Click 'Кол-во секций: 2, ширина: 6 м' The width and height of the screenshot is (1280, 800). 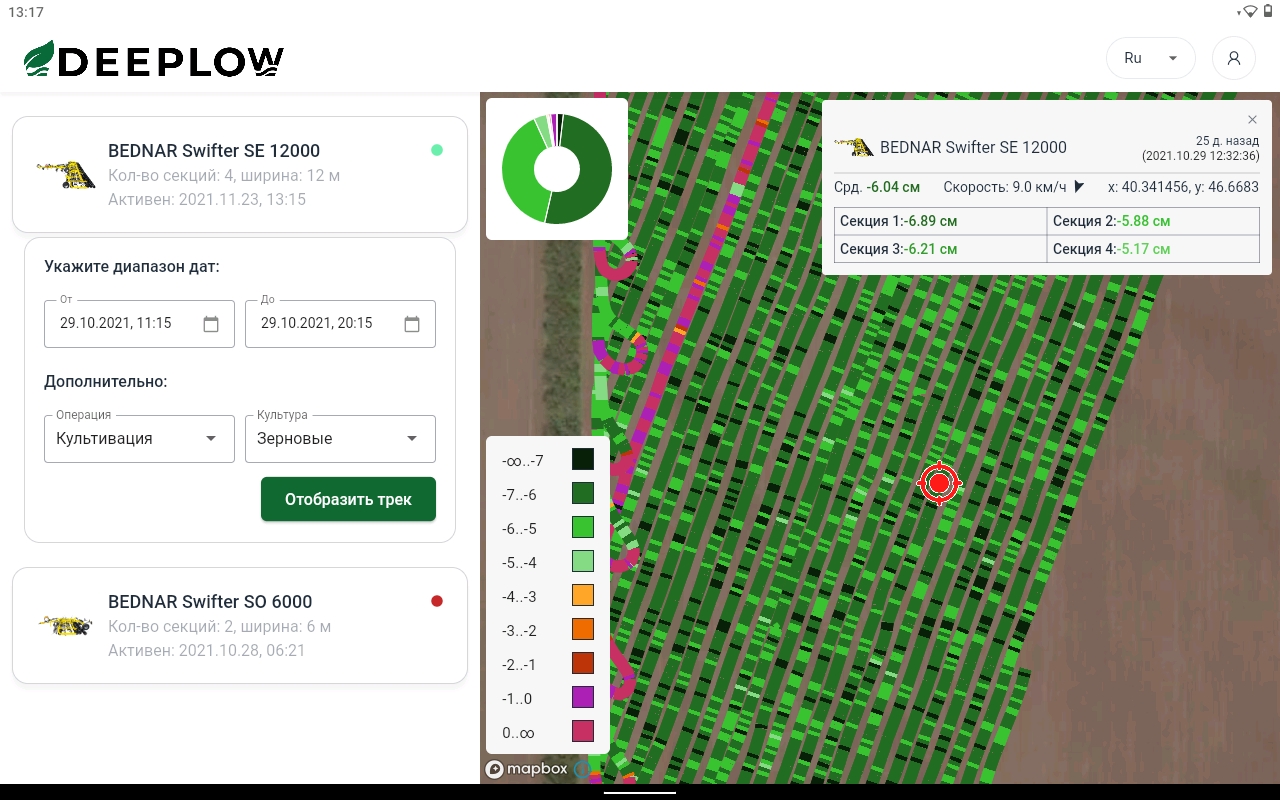pos(219,627)
